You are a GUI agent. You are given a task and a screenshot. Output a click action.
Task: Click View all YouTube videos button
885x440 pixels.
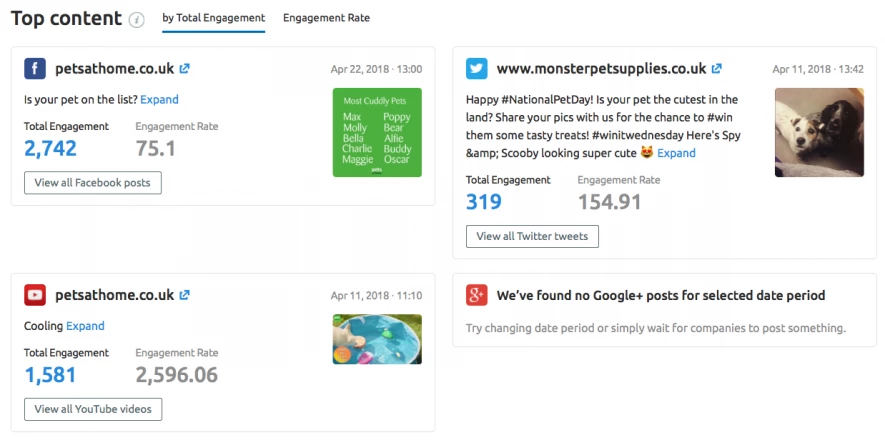[x=93, y=409]
